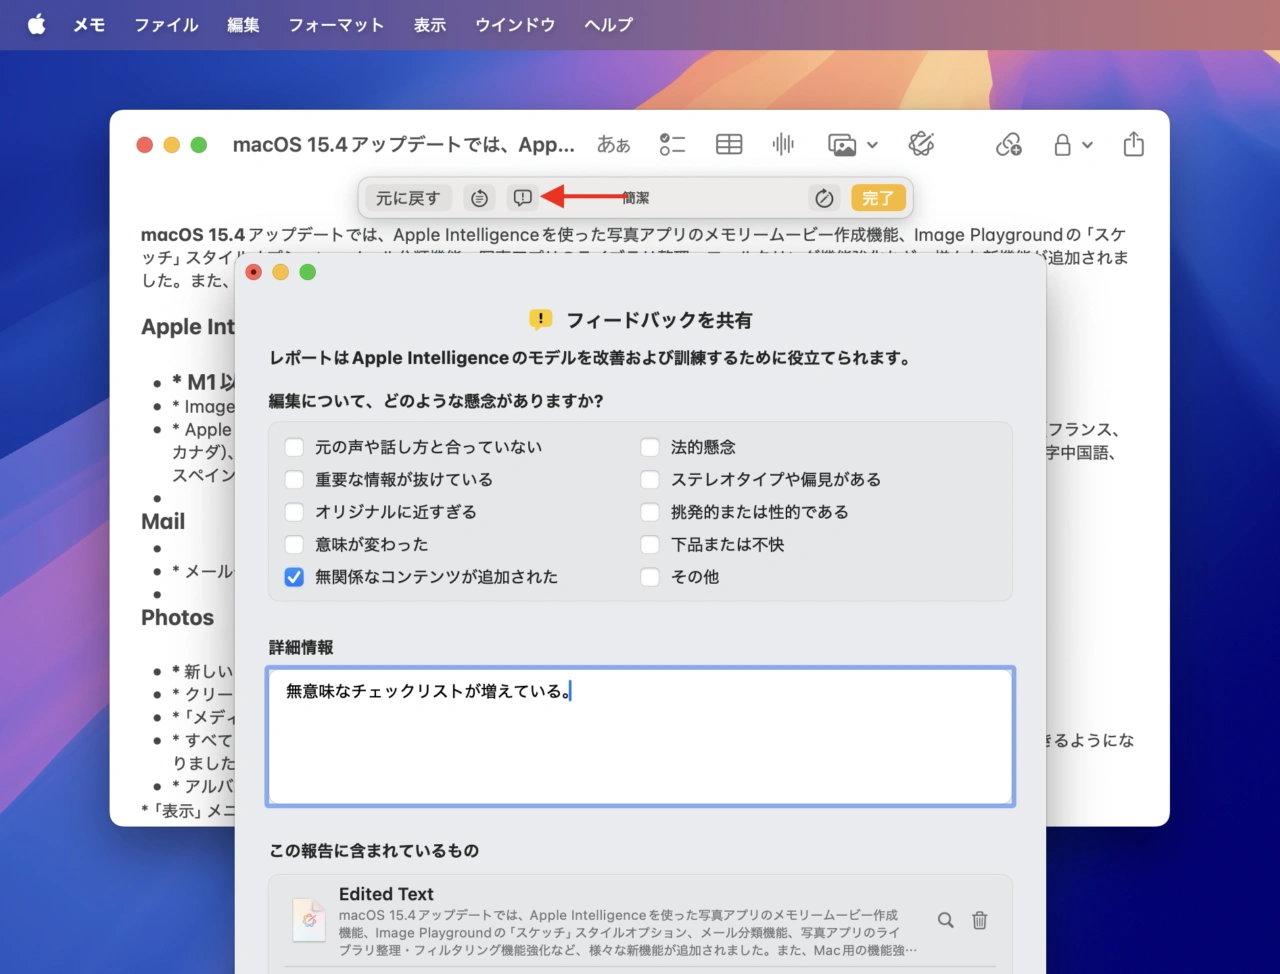Image resolution: width=1280 pixels, height=974 pixels.
Task: Open the Apple Intelligence writing tools icon
Action: tap(921, 145)
